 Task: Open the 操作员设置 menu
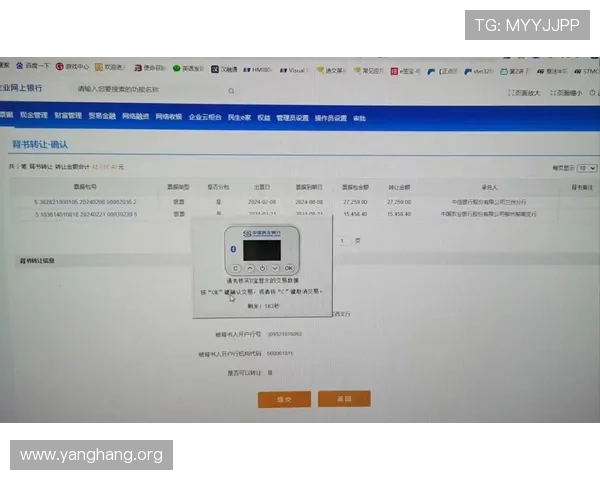[x=331, y=118]
